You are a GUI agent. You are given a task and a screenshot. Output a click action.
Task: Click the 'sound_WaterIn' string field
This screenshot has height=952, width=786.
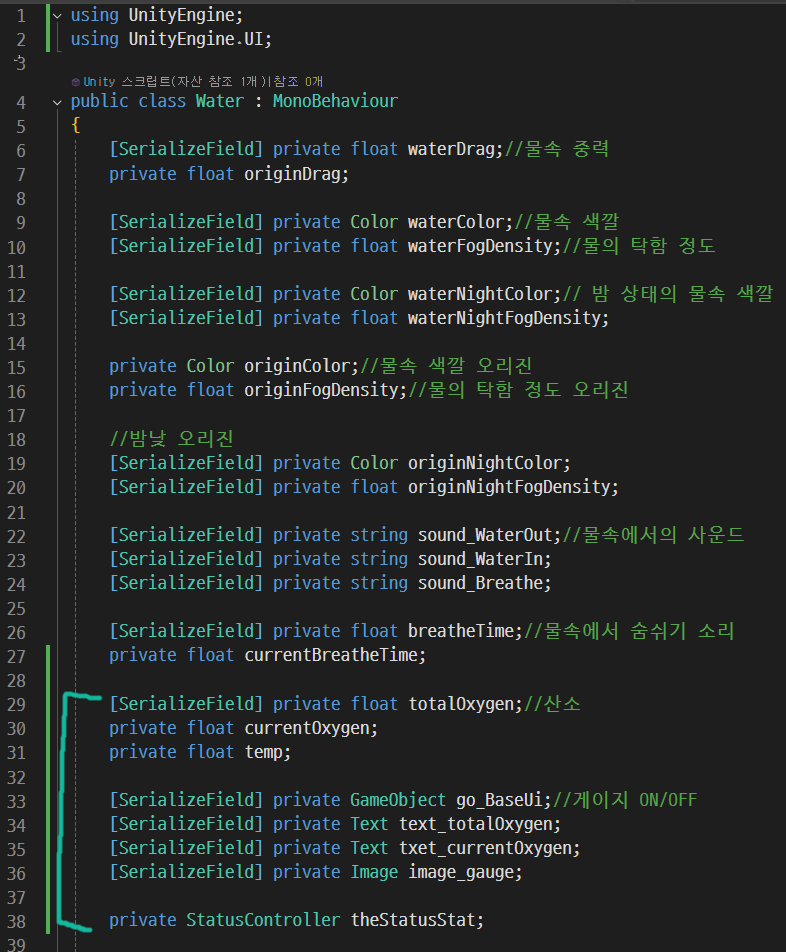click(480, 559)
